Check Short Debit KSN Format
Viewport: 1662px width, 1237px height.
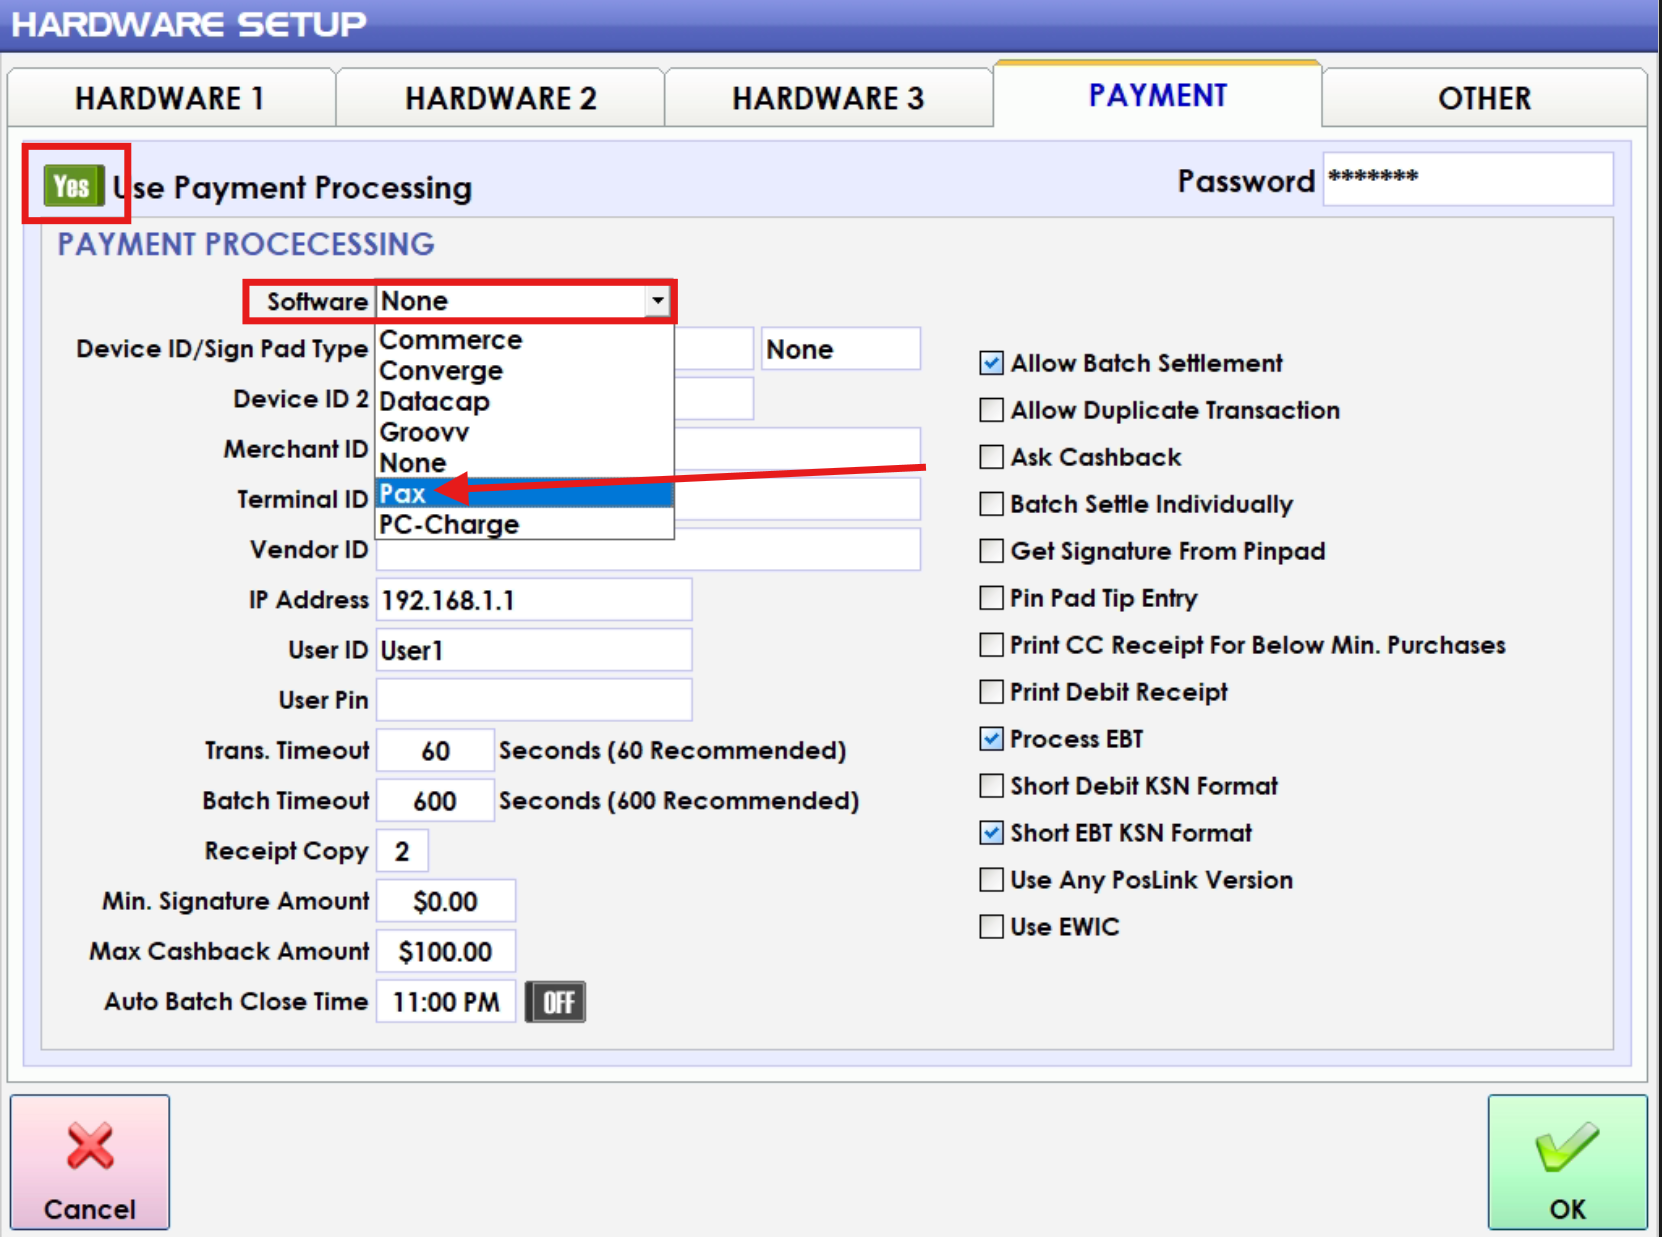coord(991,786)
